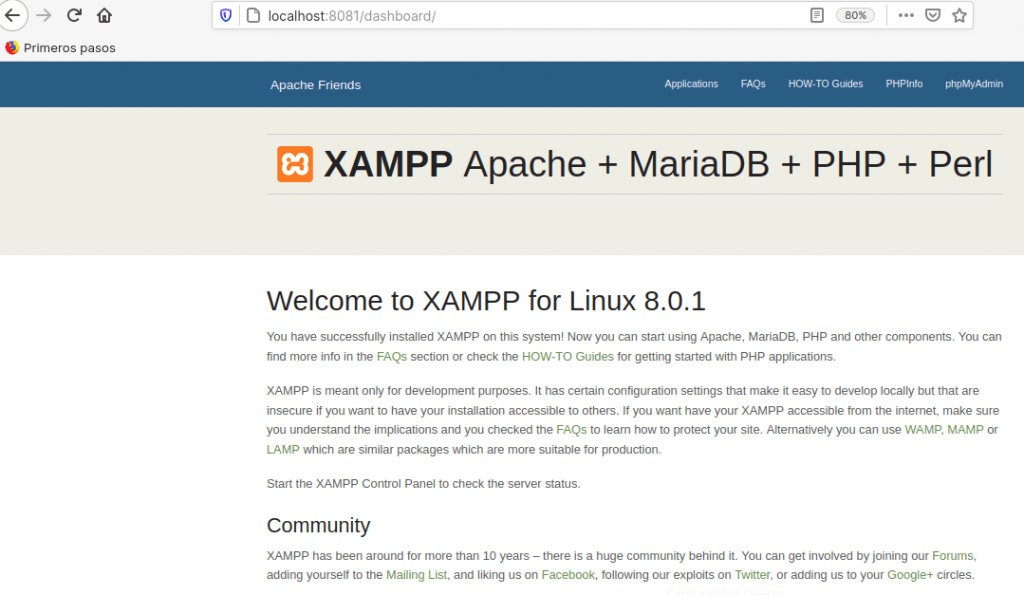Open the Primeros pasos bookmark
The image size is (1024, 595).
[60, 47]
